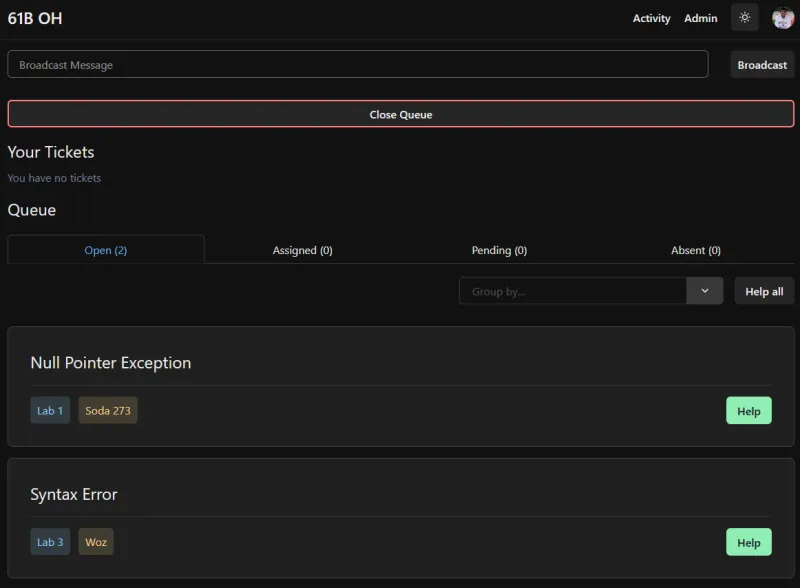Switch to the Assigned (0) tab
This screenshot has width=800, height=588.
303,250
